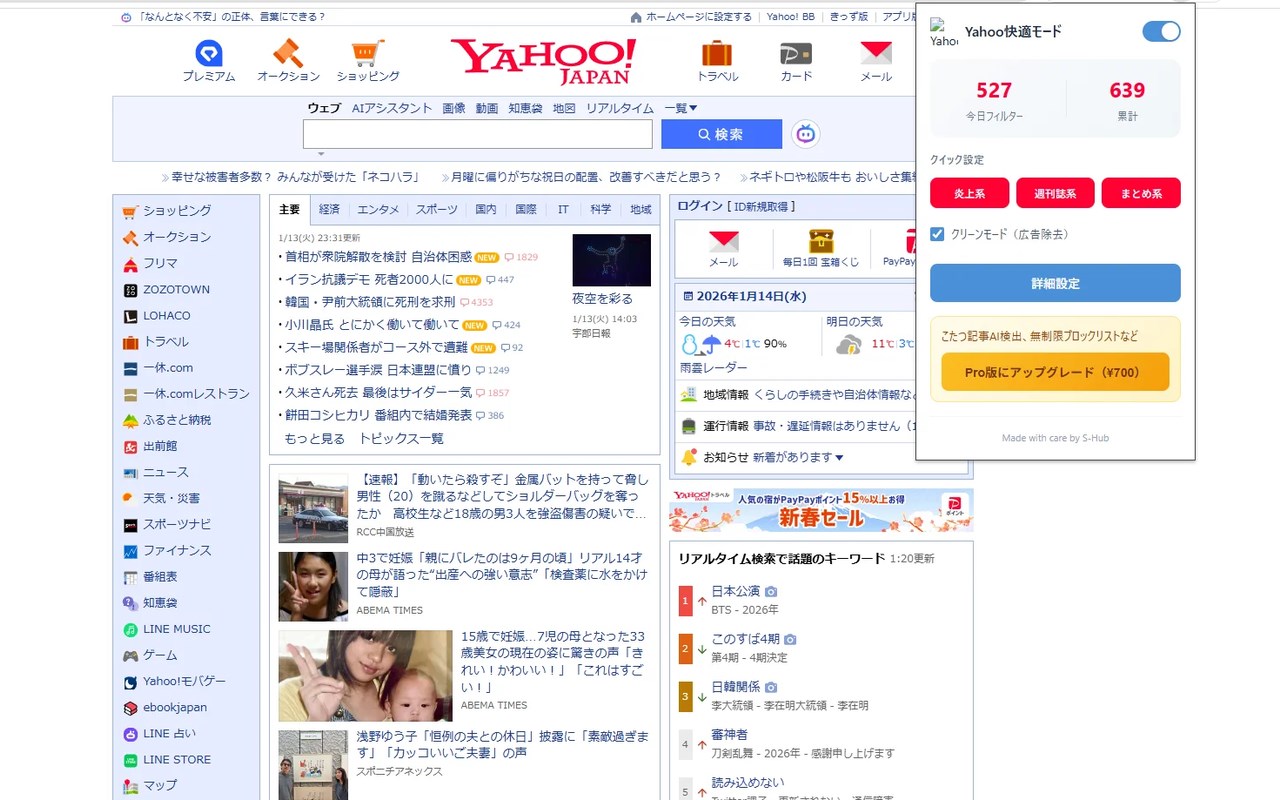The image size is (1280, 800).
Task: Switch to the 国内 news tab
Action: pos(486,209)
